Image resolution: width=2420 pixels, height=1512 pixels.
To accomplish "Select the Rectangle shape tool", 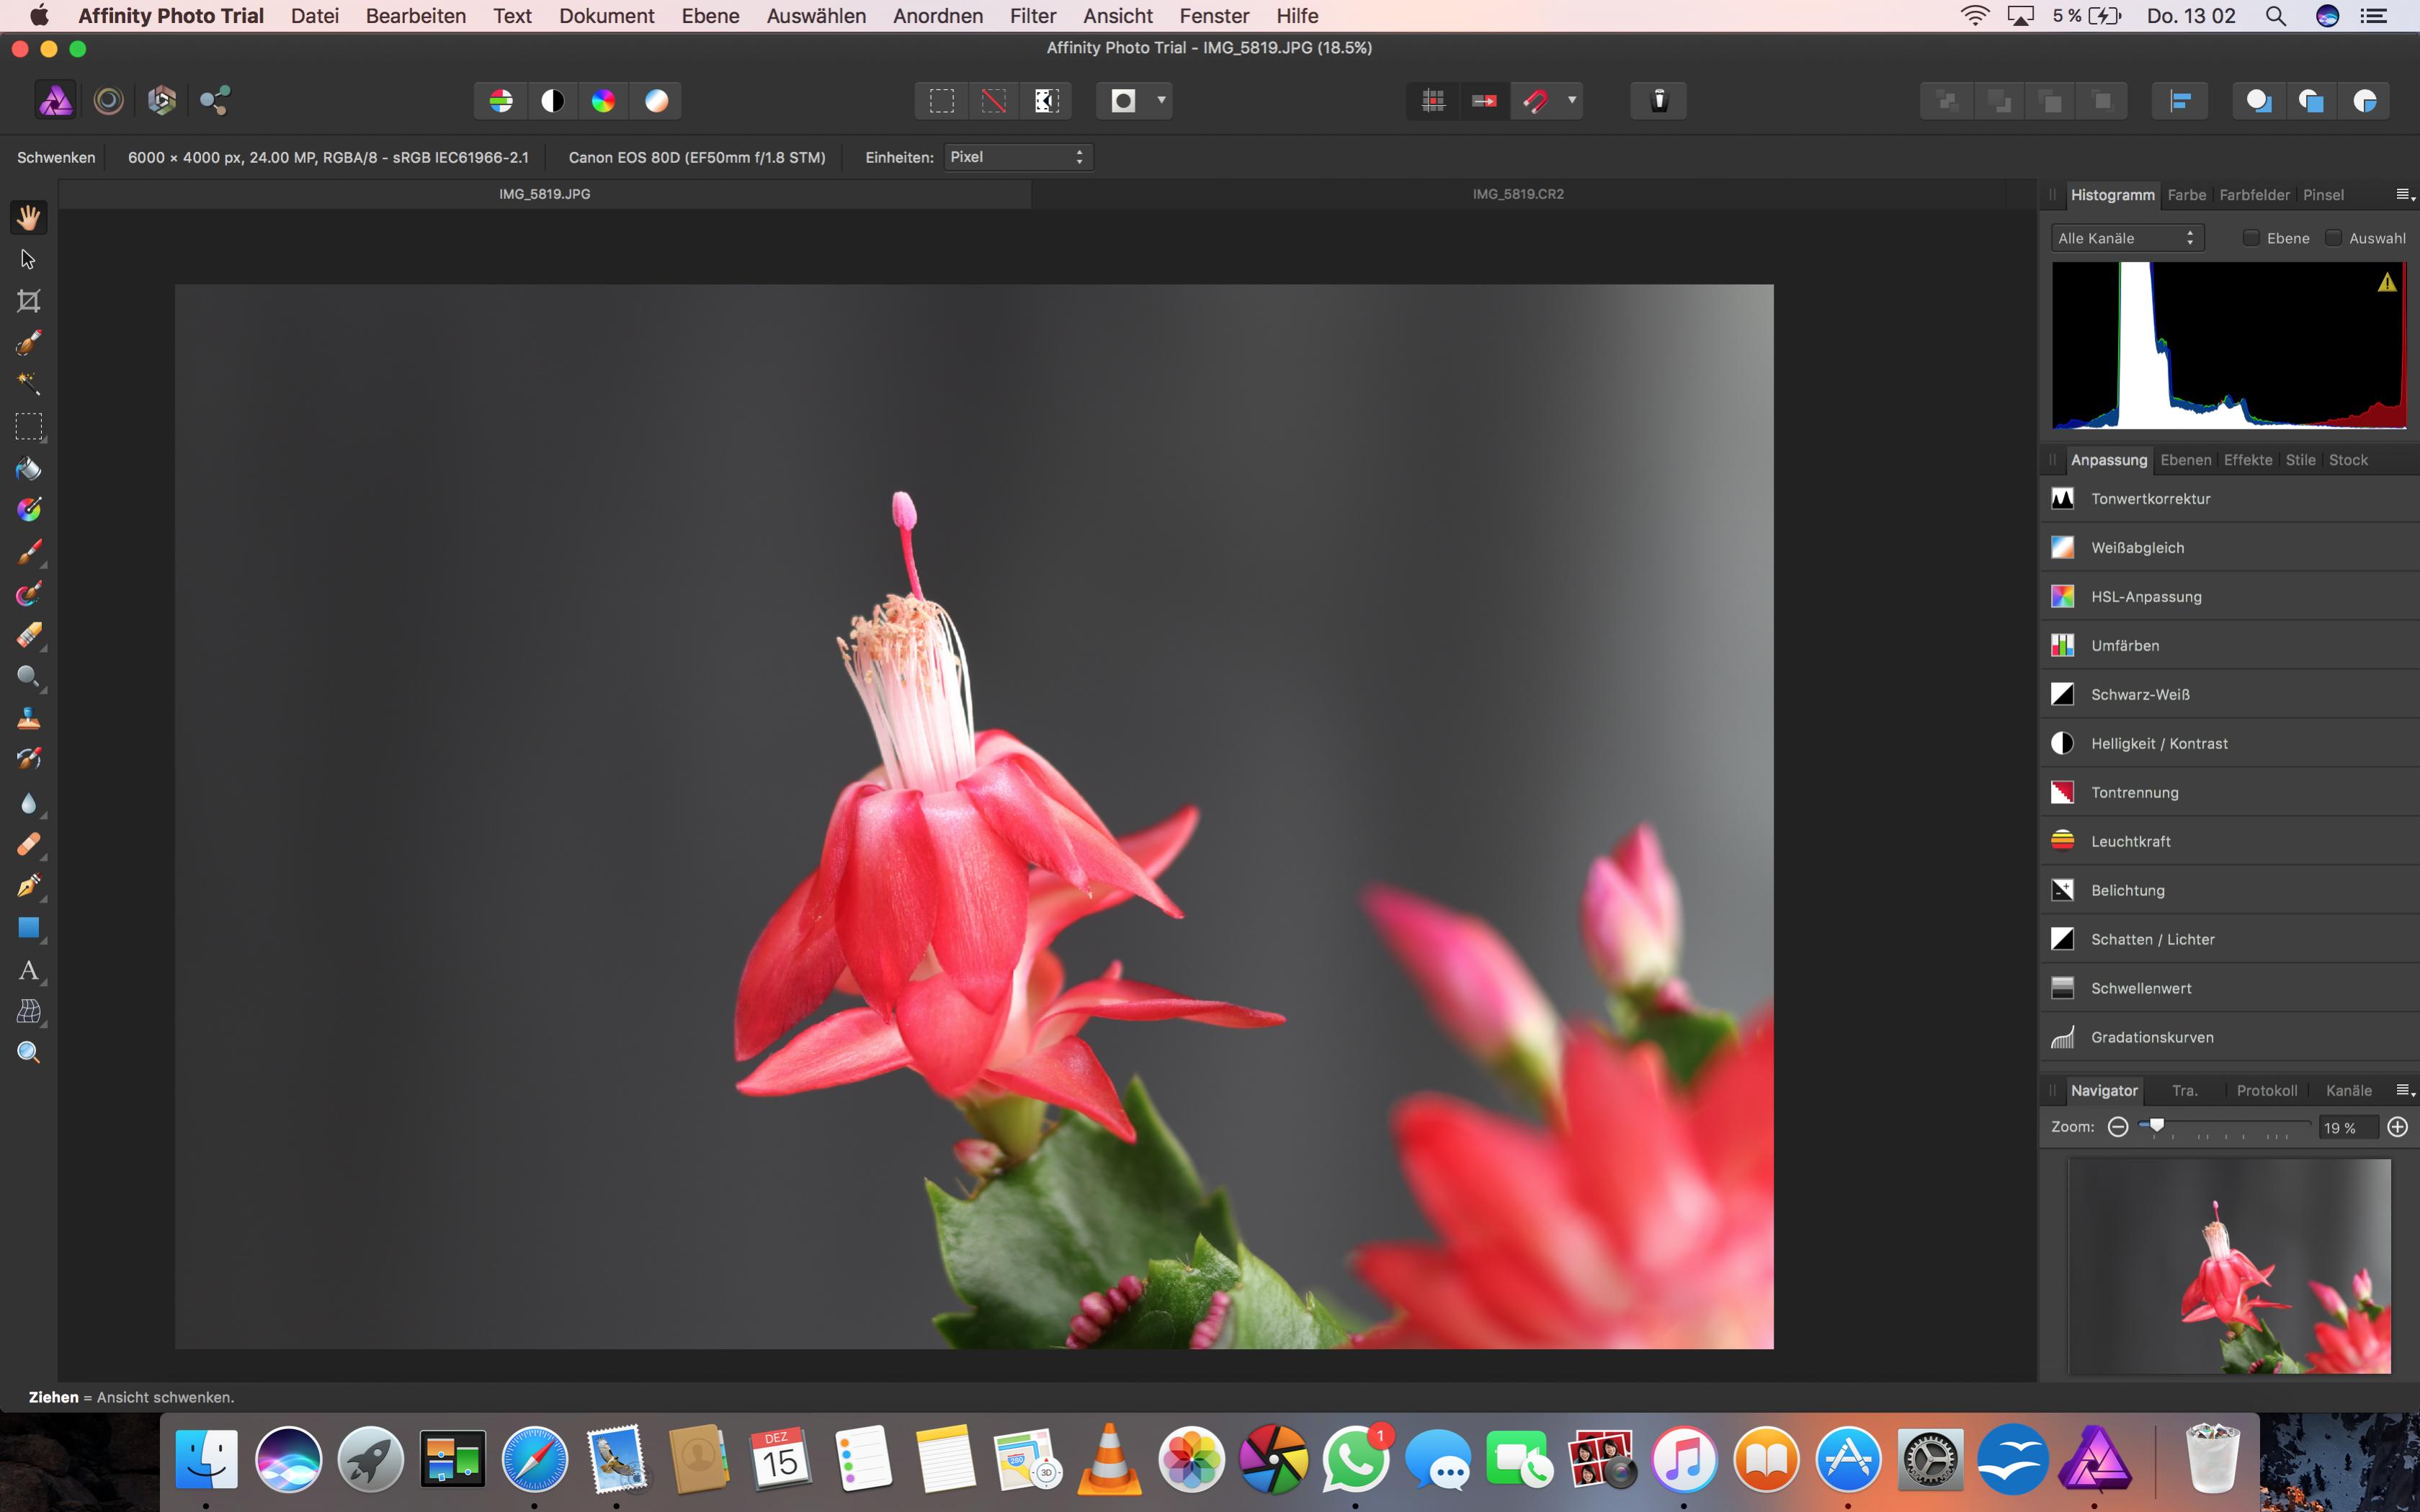I will pyautogui.click(x=28, y=928).
